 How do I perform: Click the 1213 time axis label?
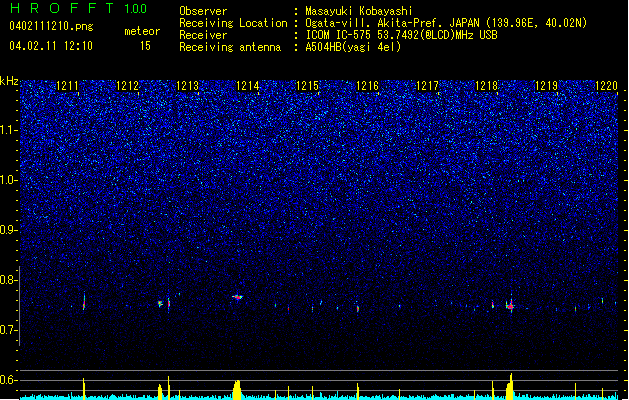[x=187, y=86]
